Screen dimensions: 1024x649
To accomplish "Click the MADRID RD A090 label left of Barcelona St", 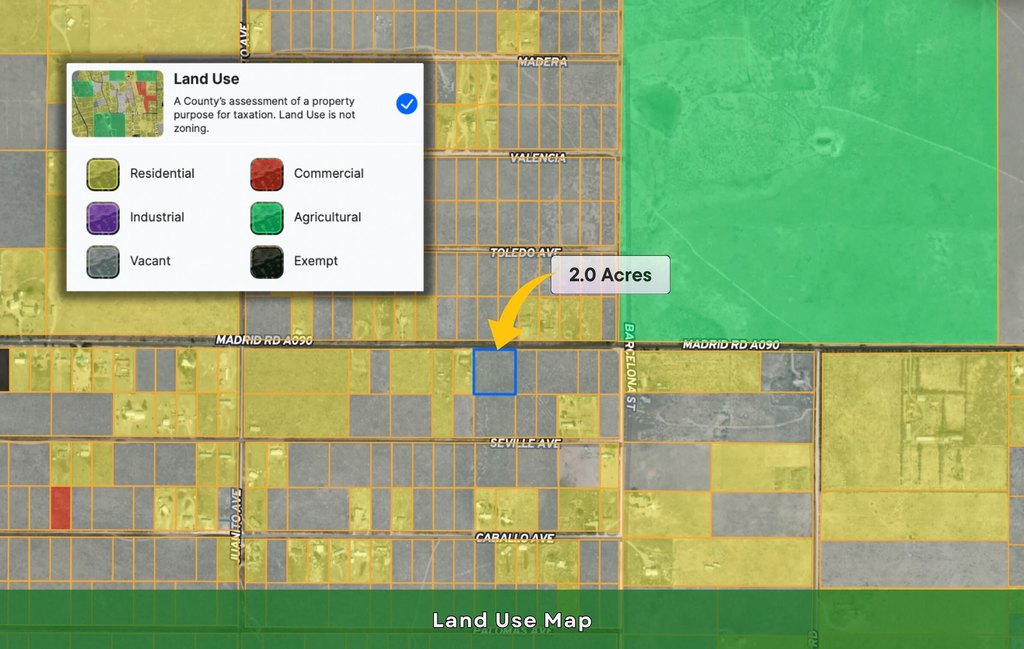I will coord(264,340).
